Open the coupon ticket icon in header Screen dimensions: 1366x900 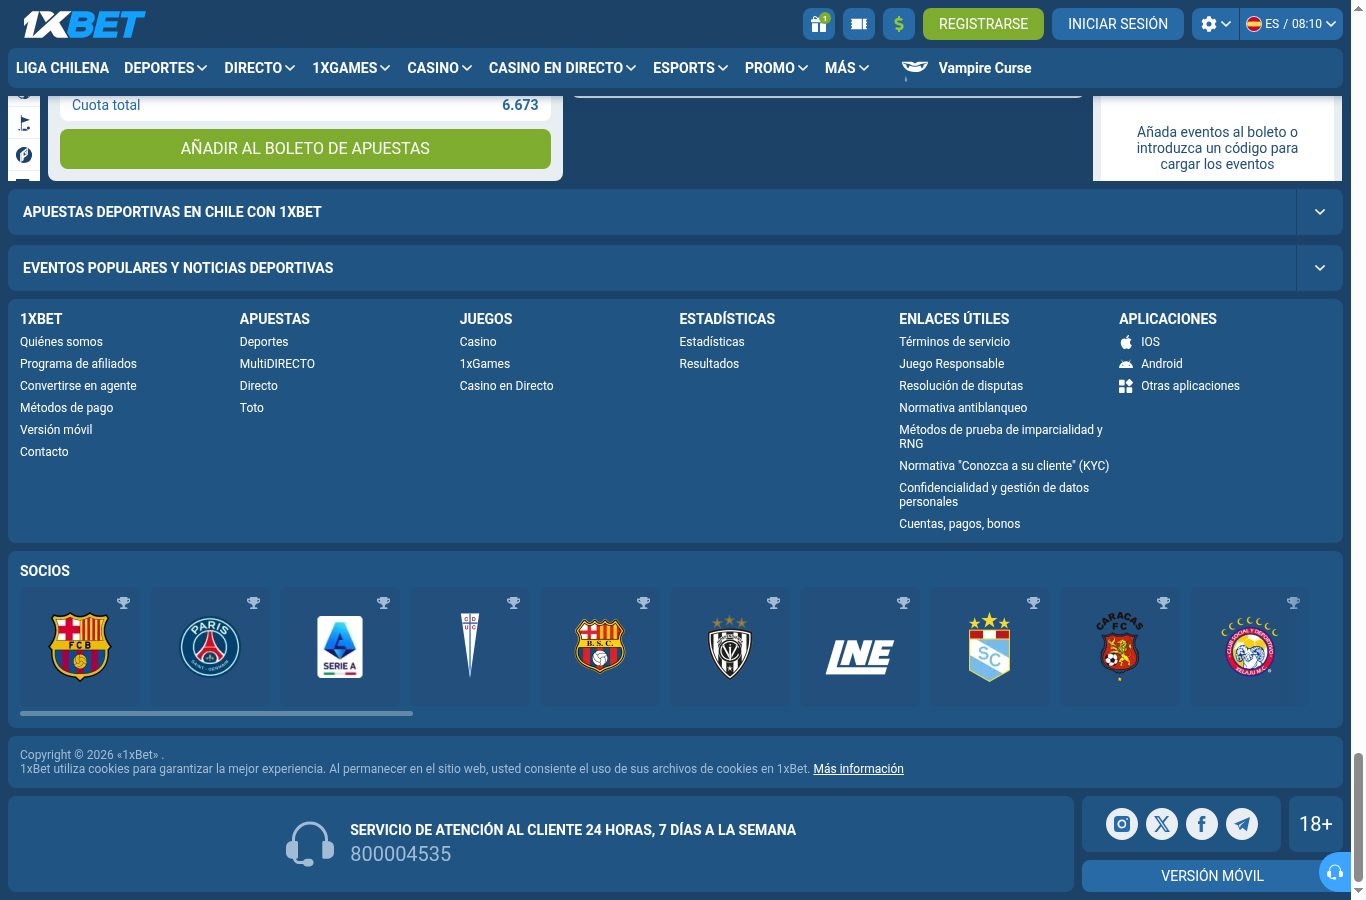coord(859,24)
